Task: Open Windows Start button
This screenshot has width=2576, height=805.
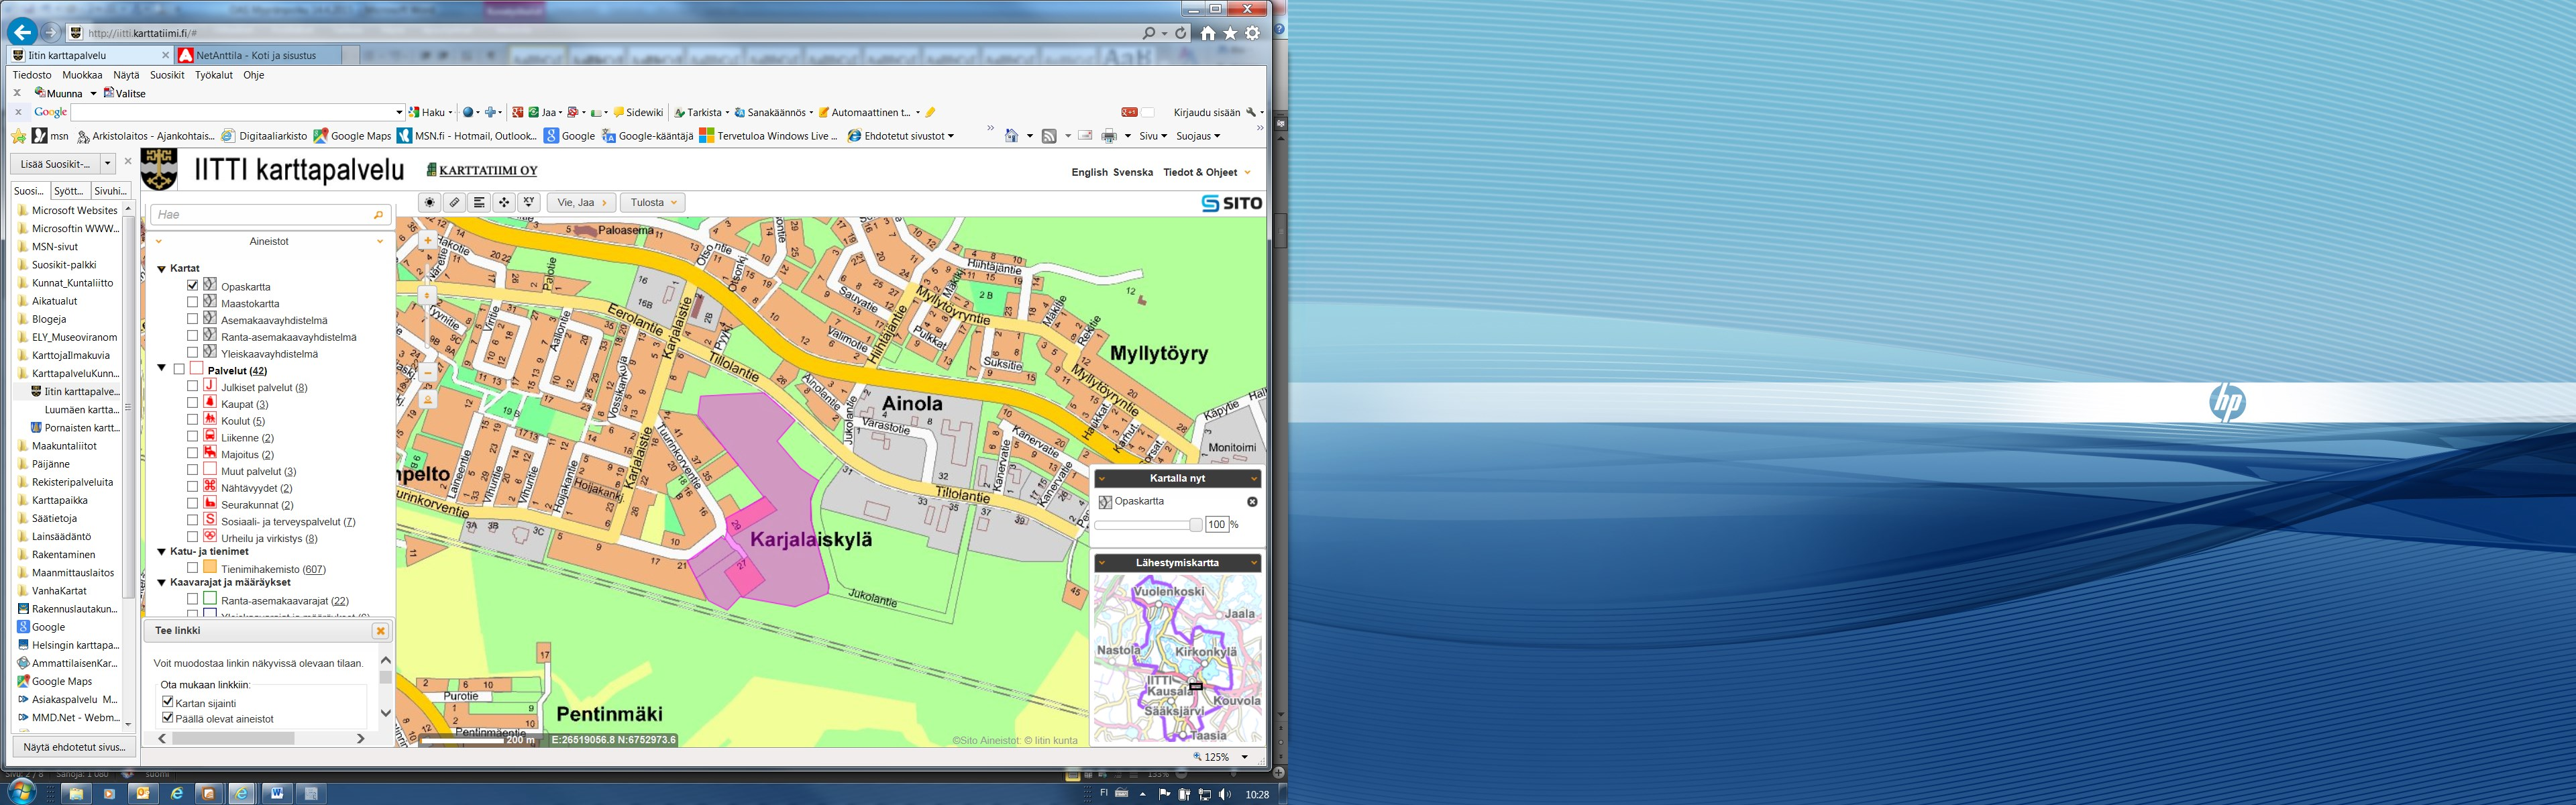Action: (x=20, y=792)
